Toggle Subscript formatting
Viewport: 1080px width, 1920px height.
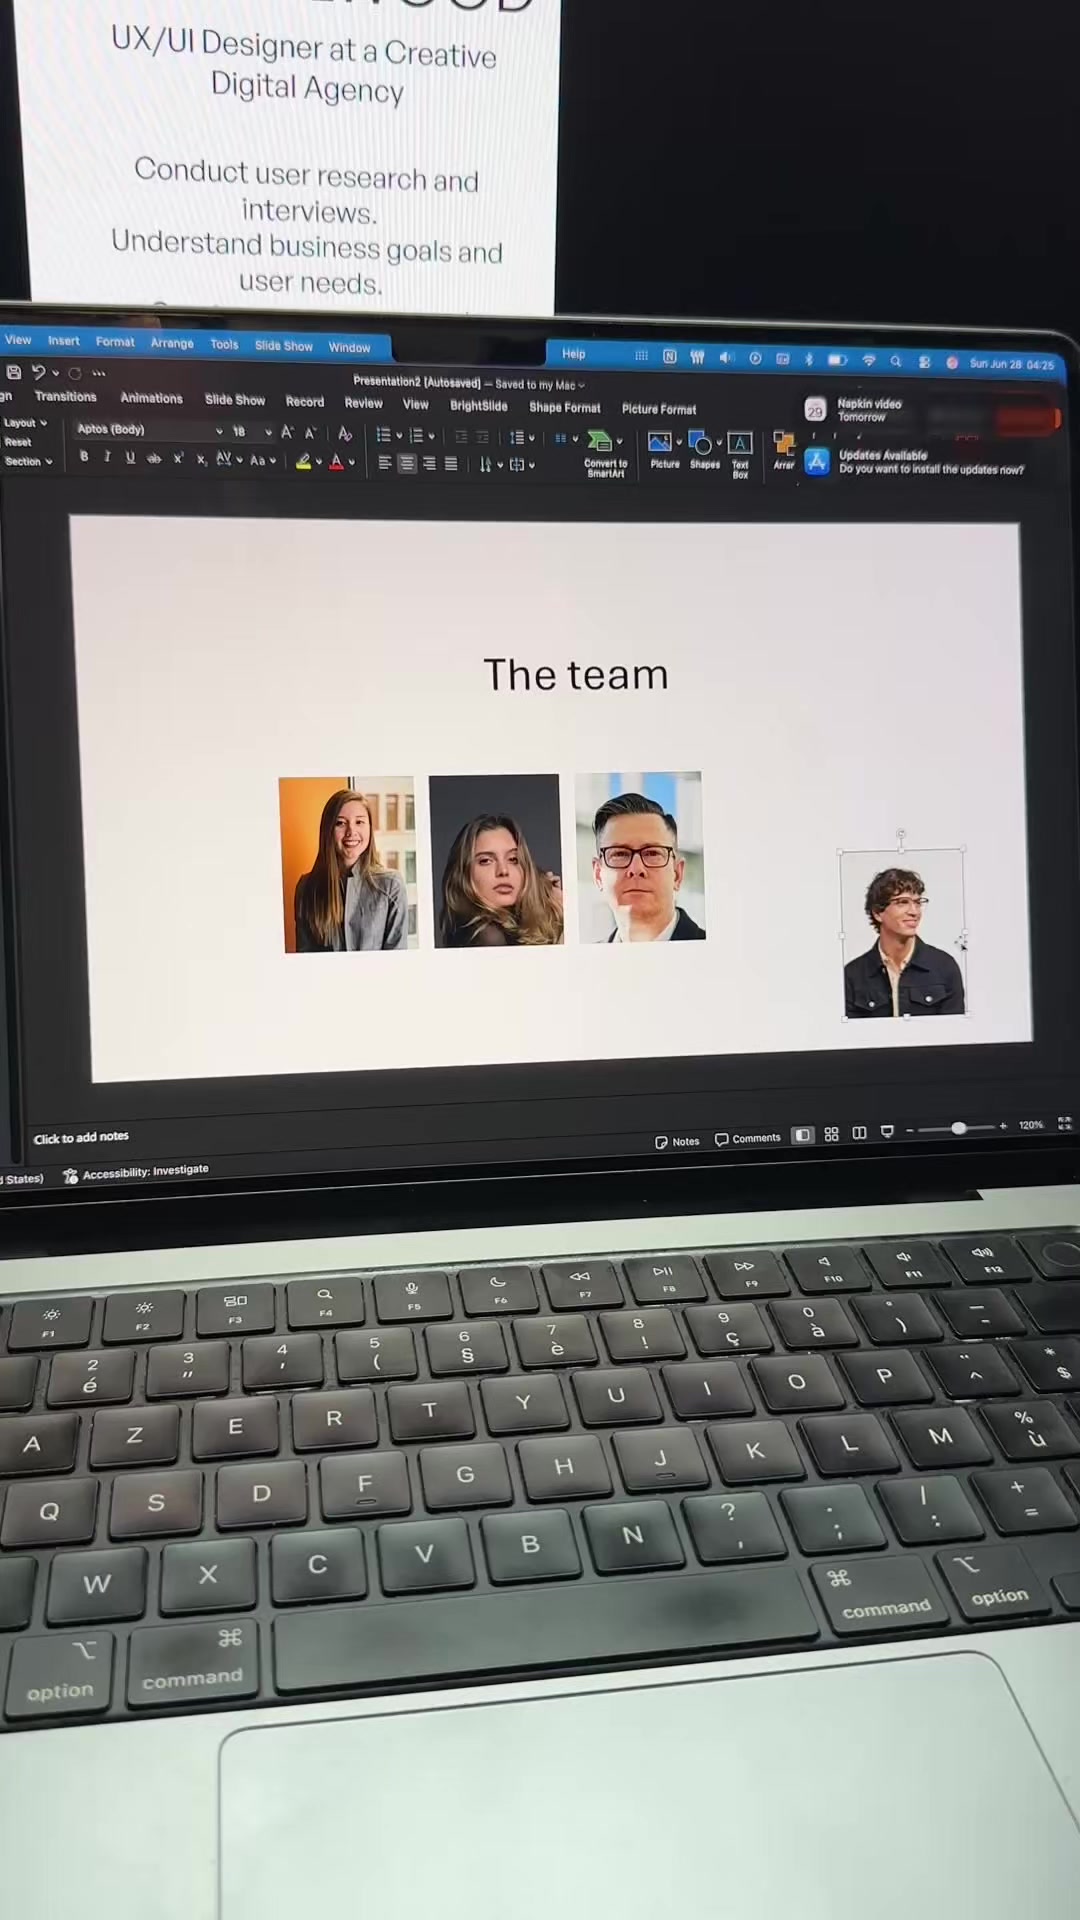pos(201,459)
